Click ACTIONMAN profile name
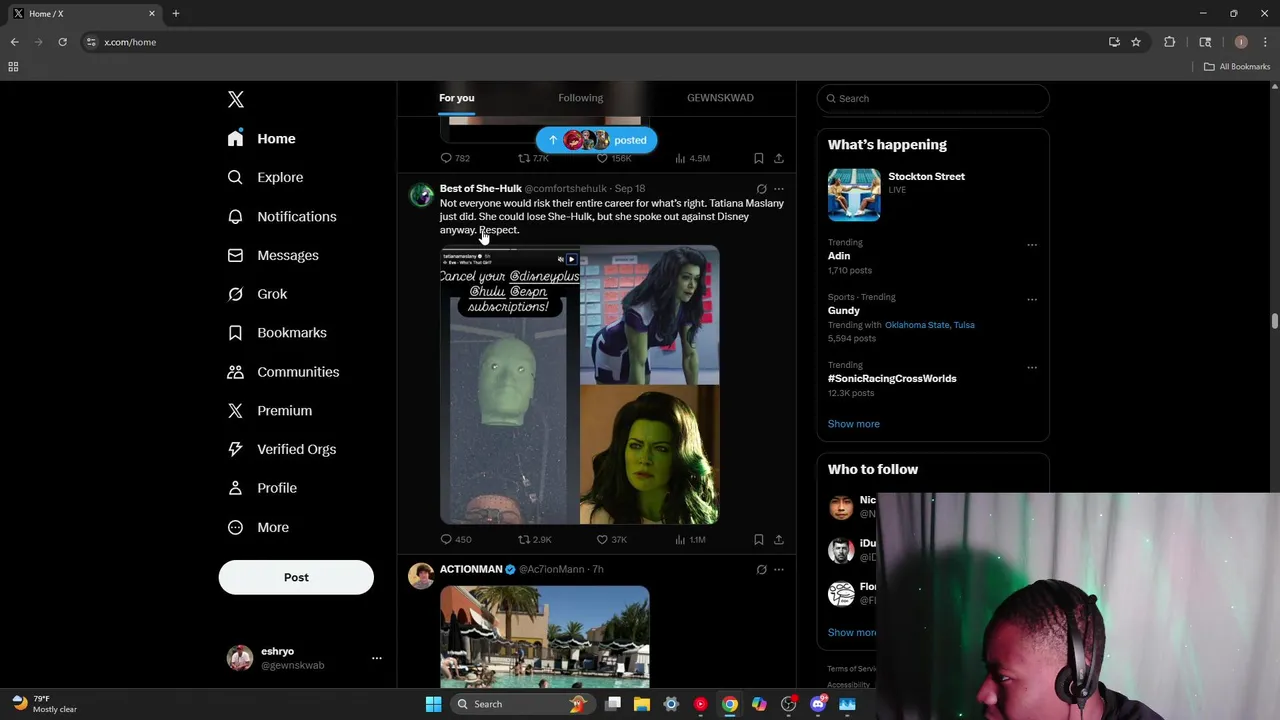1280x720 pixels. tap(471, 570)
